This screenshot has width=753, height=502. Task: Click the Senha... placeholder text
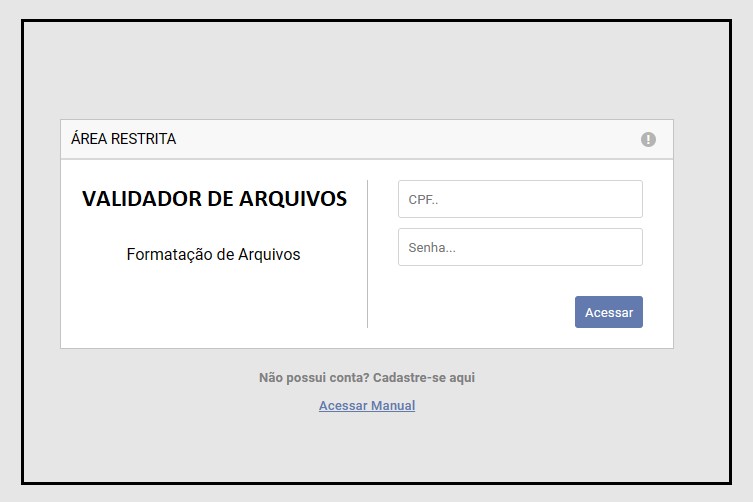[x=432, y=248]
